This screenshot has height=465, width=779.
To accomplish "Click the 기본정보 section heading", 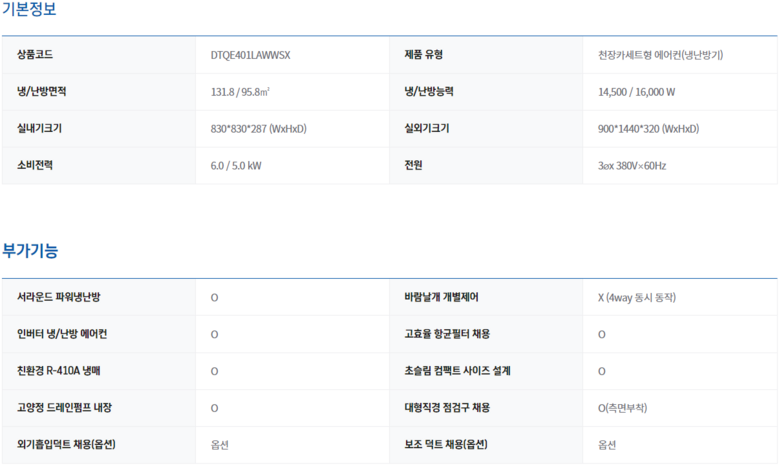I will [x=29, y=10].
